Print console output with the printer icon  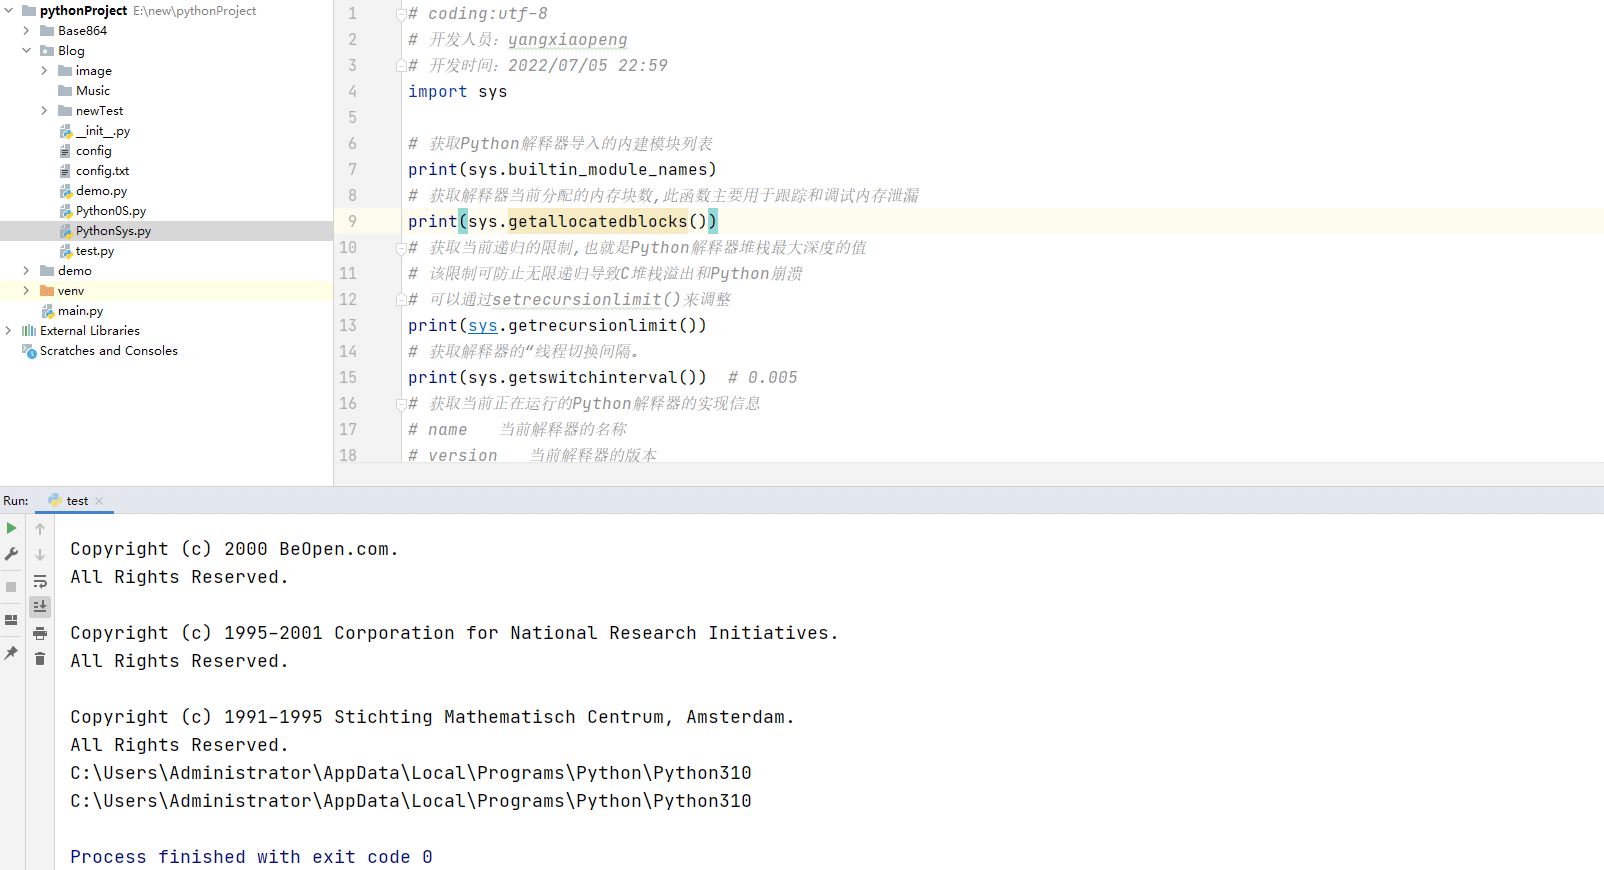[x=40, y=633]
